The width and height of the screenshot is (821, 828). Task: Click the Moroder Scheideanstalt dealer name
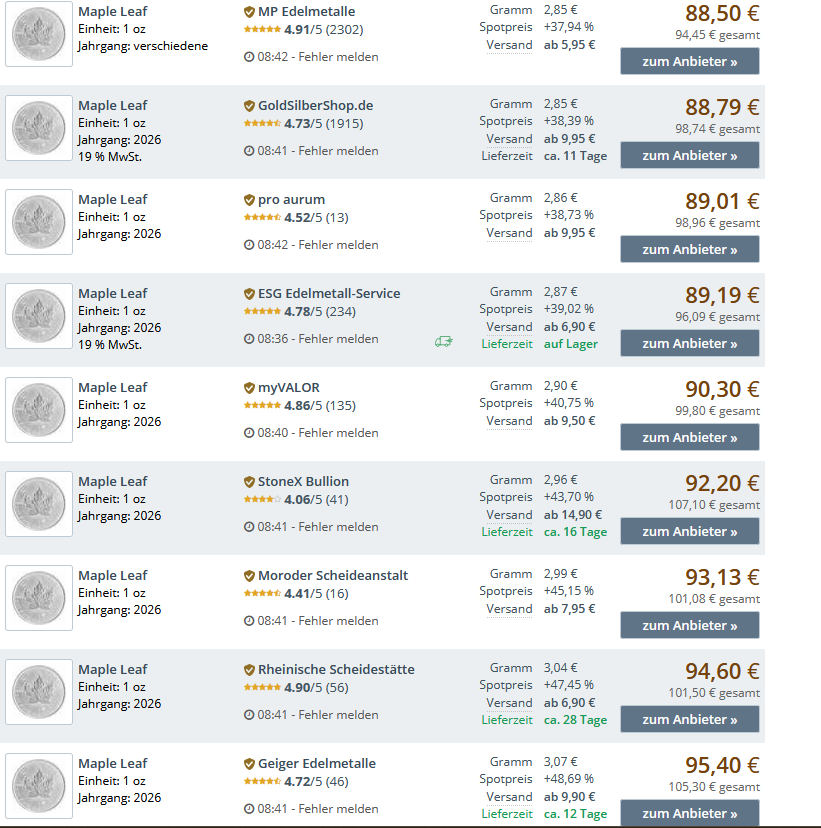[x=333, y=576]
